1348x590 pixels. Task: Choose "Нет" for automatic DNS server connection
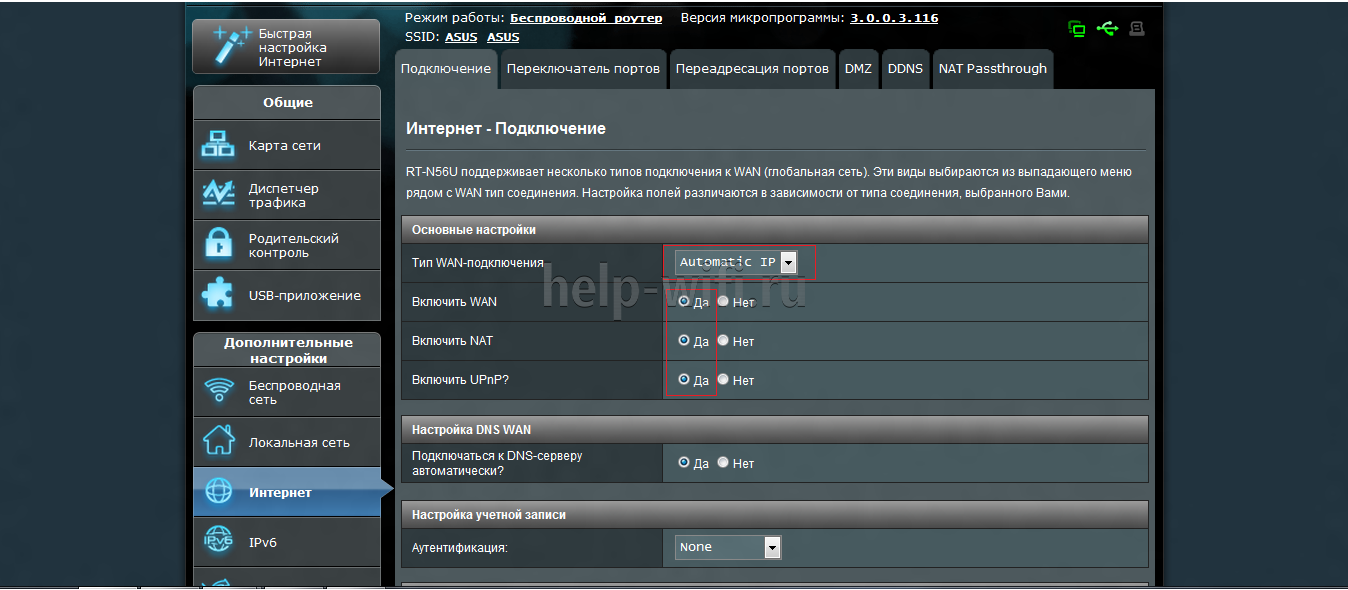point(723,463)
